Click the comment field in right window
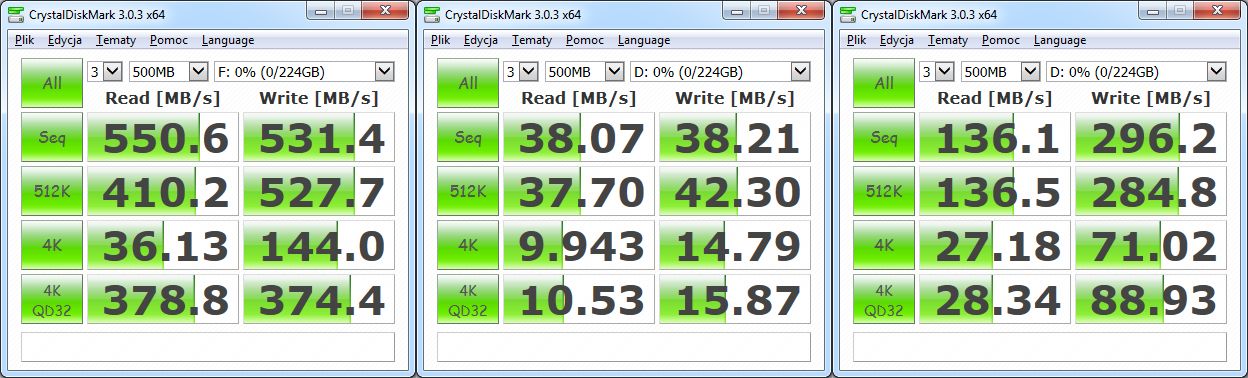1248x378 pixels. coord(1040,347)
